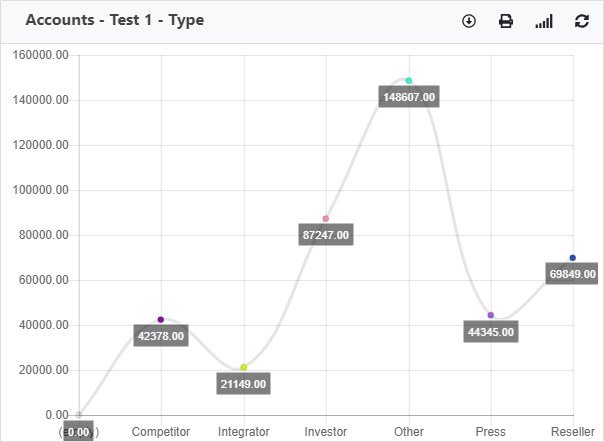Open the chart type bars icon
604x442 pixels.
544,21
